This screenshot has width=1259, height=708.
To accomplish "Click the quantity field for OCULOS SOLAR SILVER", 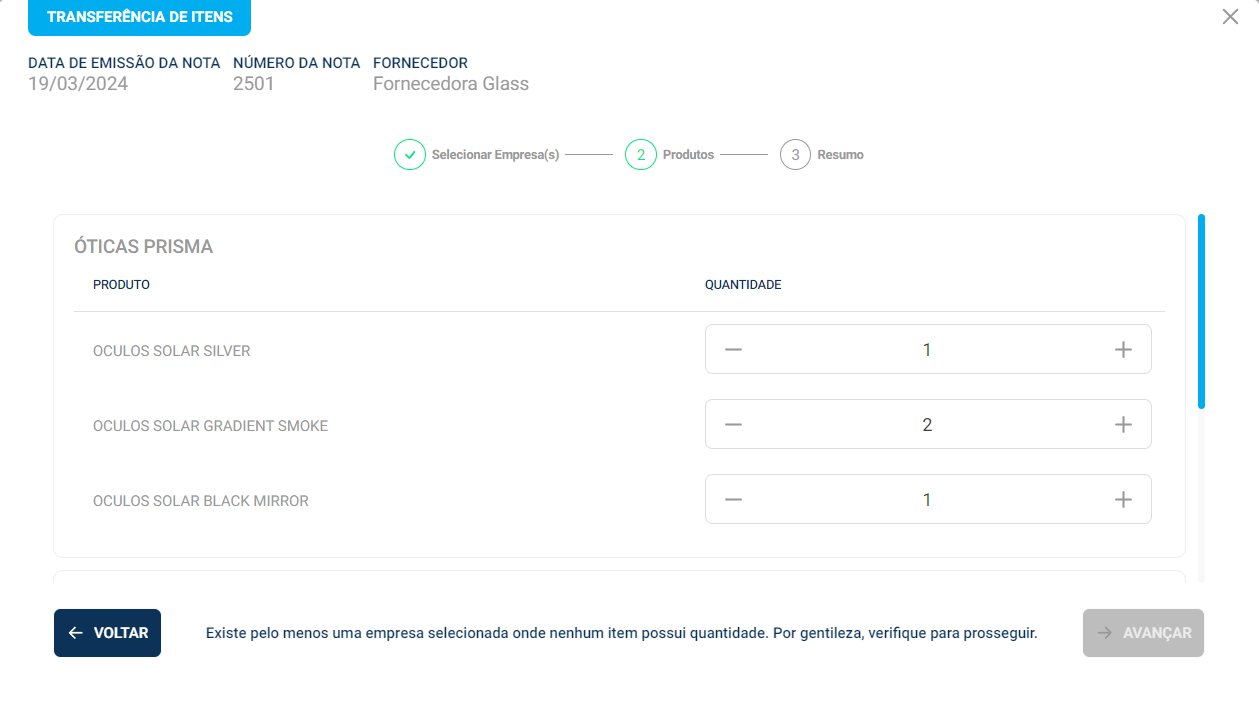I will 927,350.
